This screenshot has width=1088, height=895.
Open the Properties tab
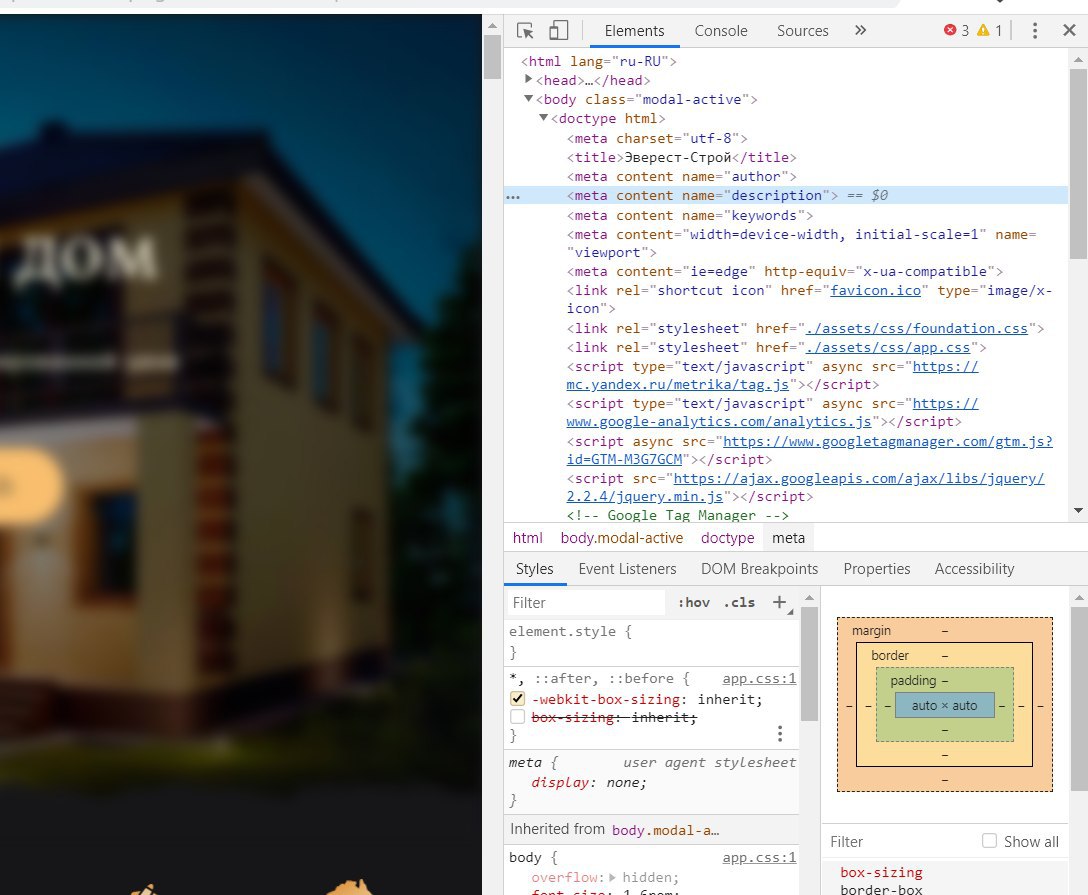tap(876, 569)
